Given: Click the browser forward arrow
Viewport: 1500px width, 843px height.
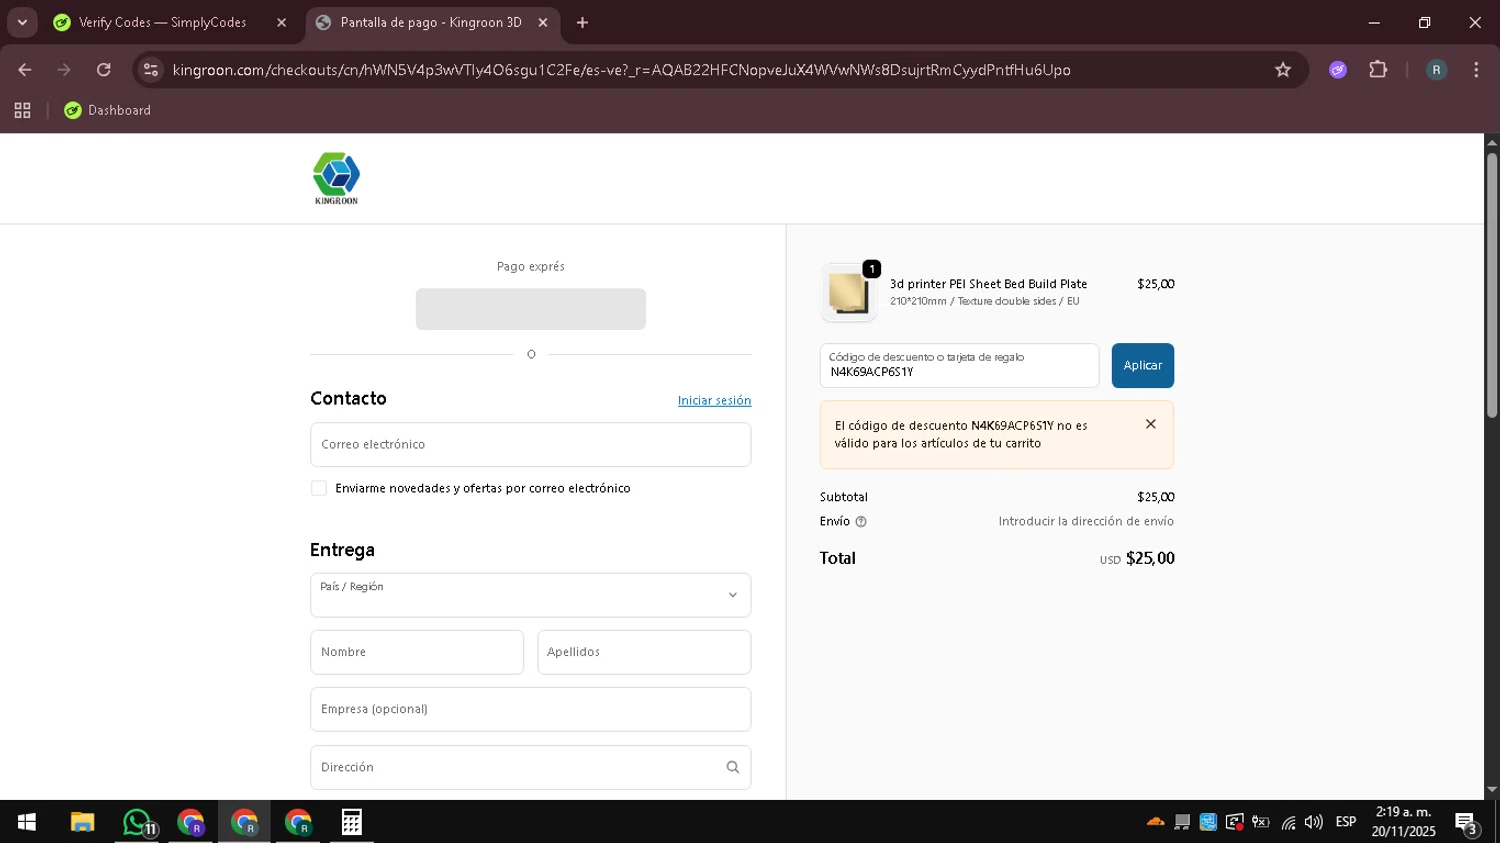Looking at the screenshot, I should click(64, 70).
